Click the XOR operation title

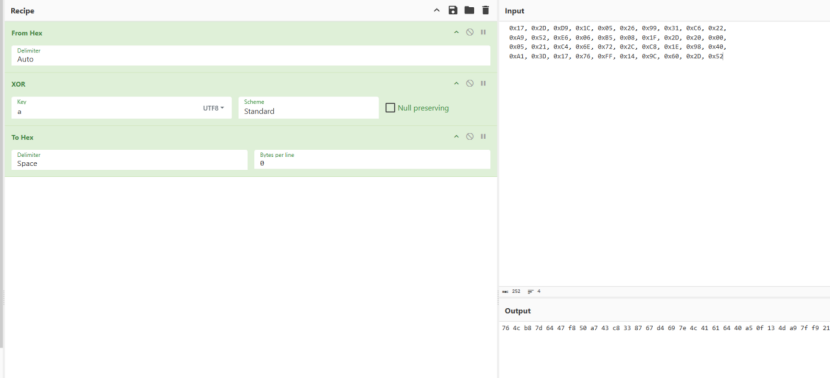(18, 84)
